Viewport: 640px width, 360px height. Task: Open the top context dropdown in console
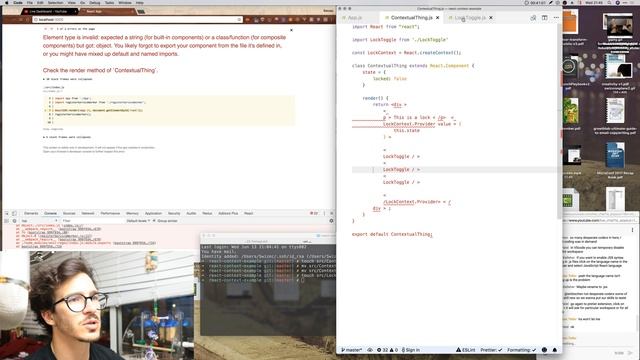(x=39, y=221)
